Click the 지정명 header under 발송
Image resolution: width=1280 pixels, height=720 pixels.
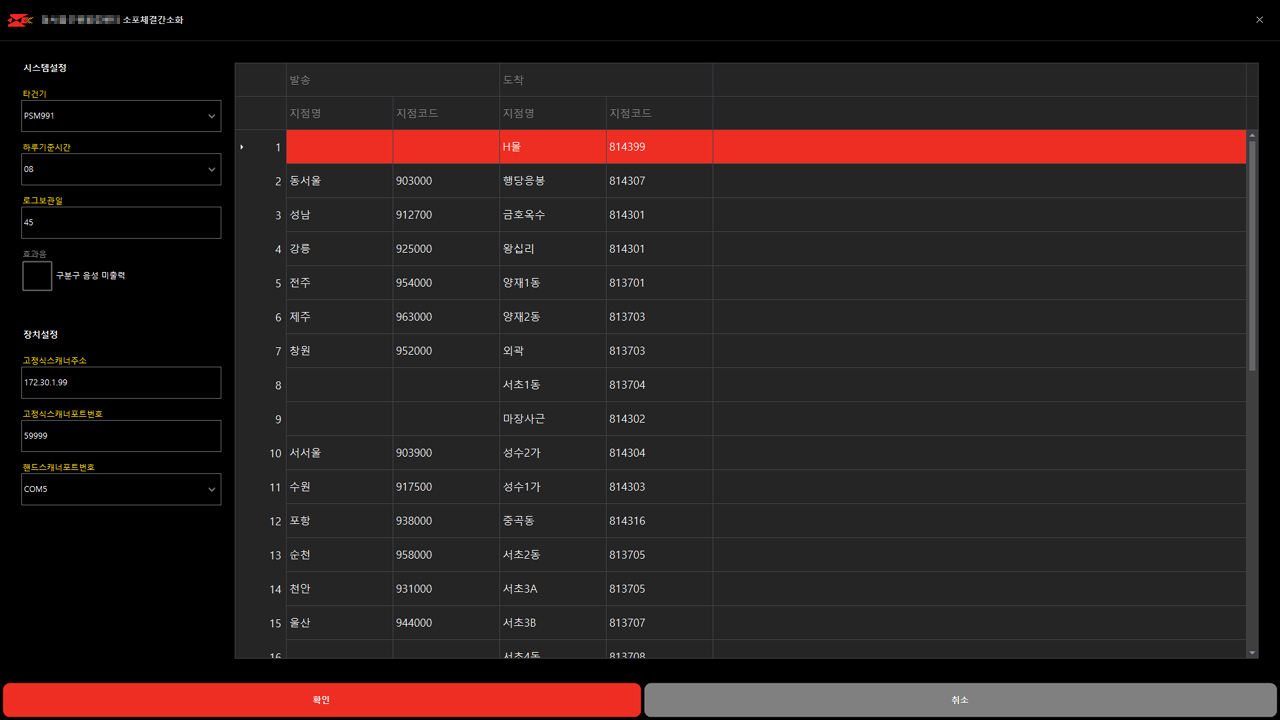(339, 113)
